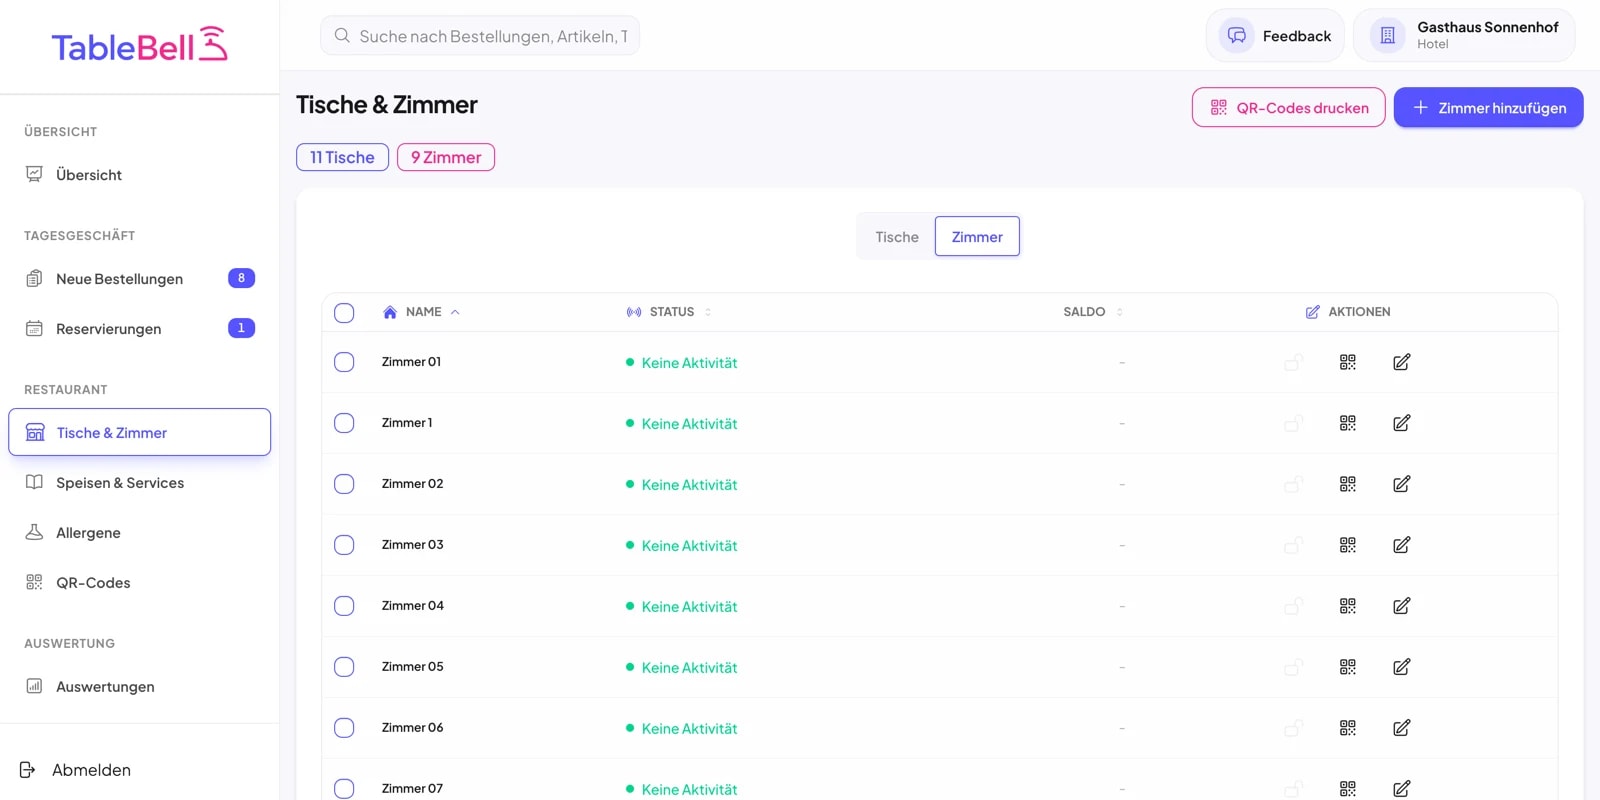
Task: Click the edit pencil for Zimmer 06
Action: 1401,728
